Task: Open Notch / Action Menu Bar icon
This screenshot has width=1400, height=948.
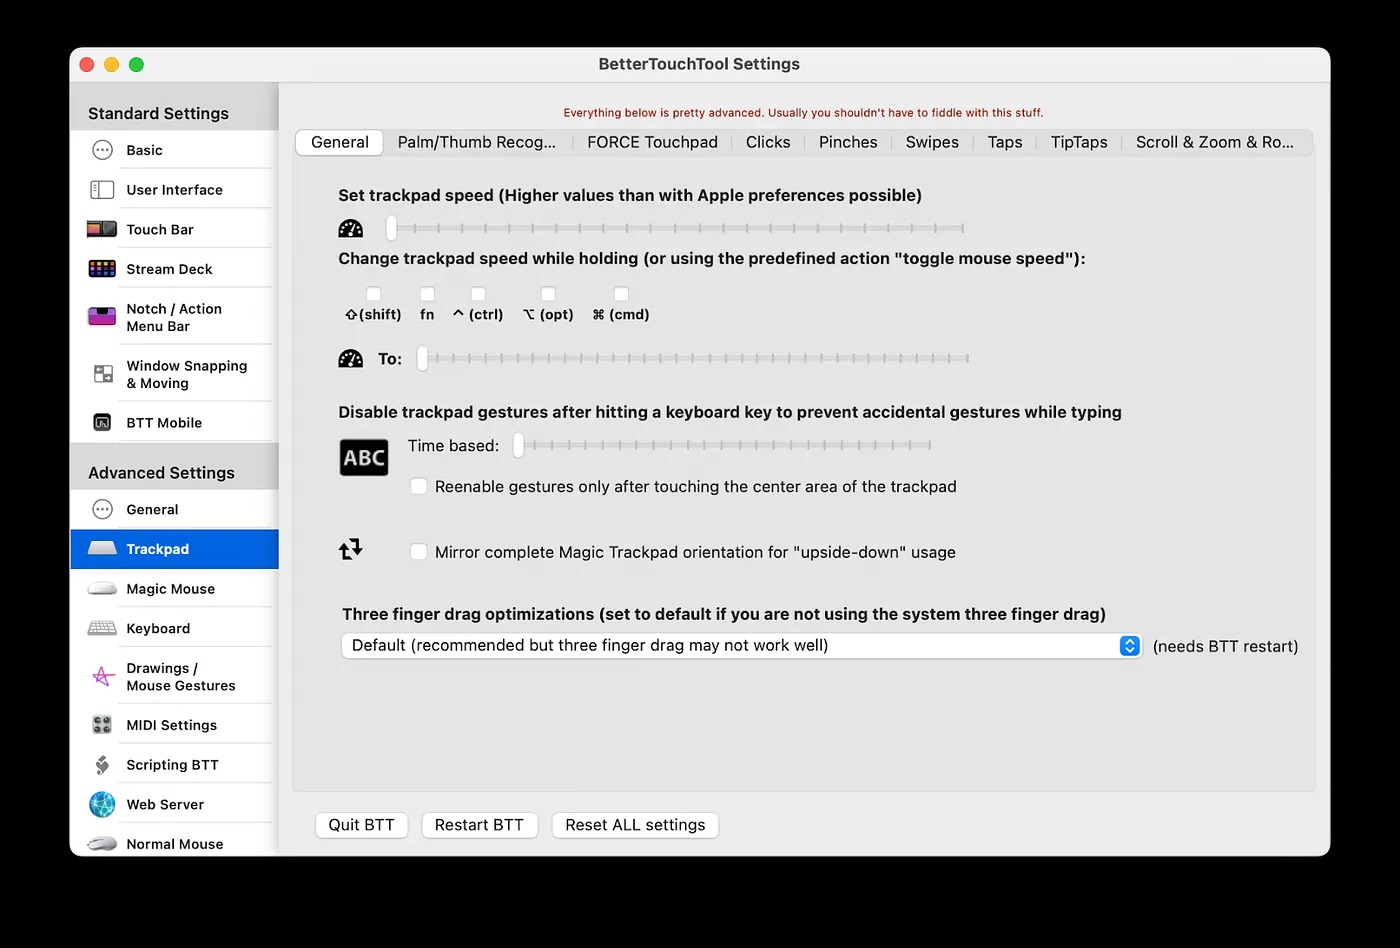Action: (x=102, y=317)
